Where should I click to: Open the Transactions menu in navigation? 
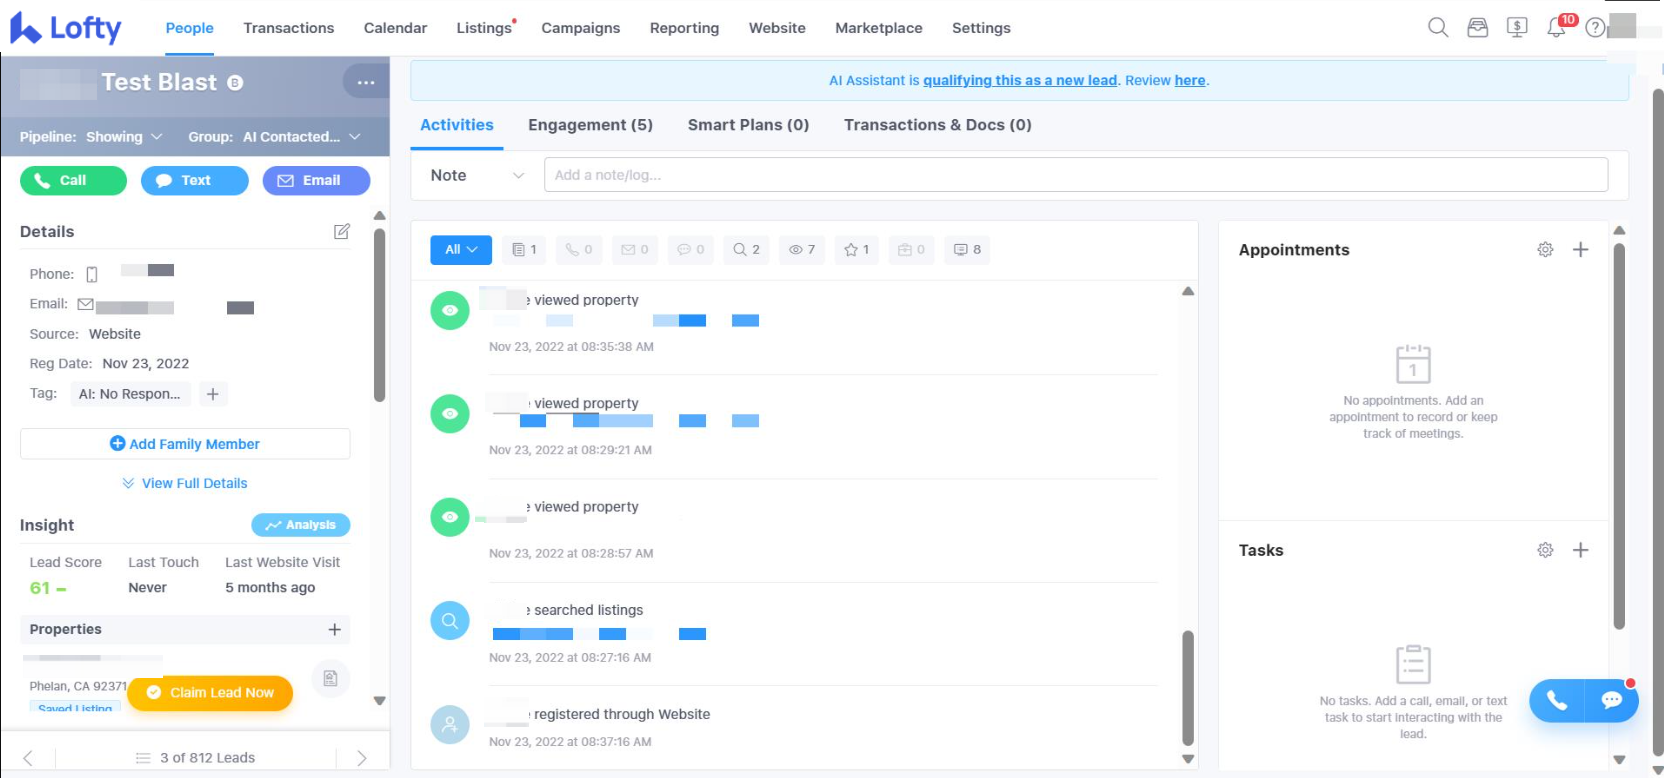click(x=288, y=28)
